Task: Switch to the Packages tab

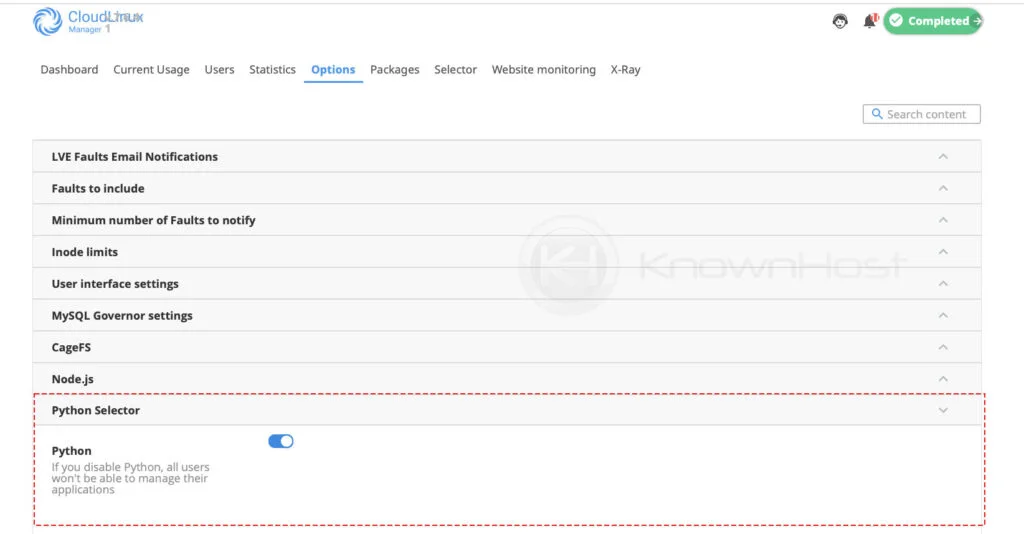Action: (394, 69)
